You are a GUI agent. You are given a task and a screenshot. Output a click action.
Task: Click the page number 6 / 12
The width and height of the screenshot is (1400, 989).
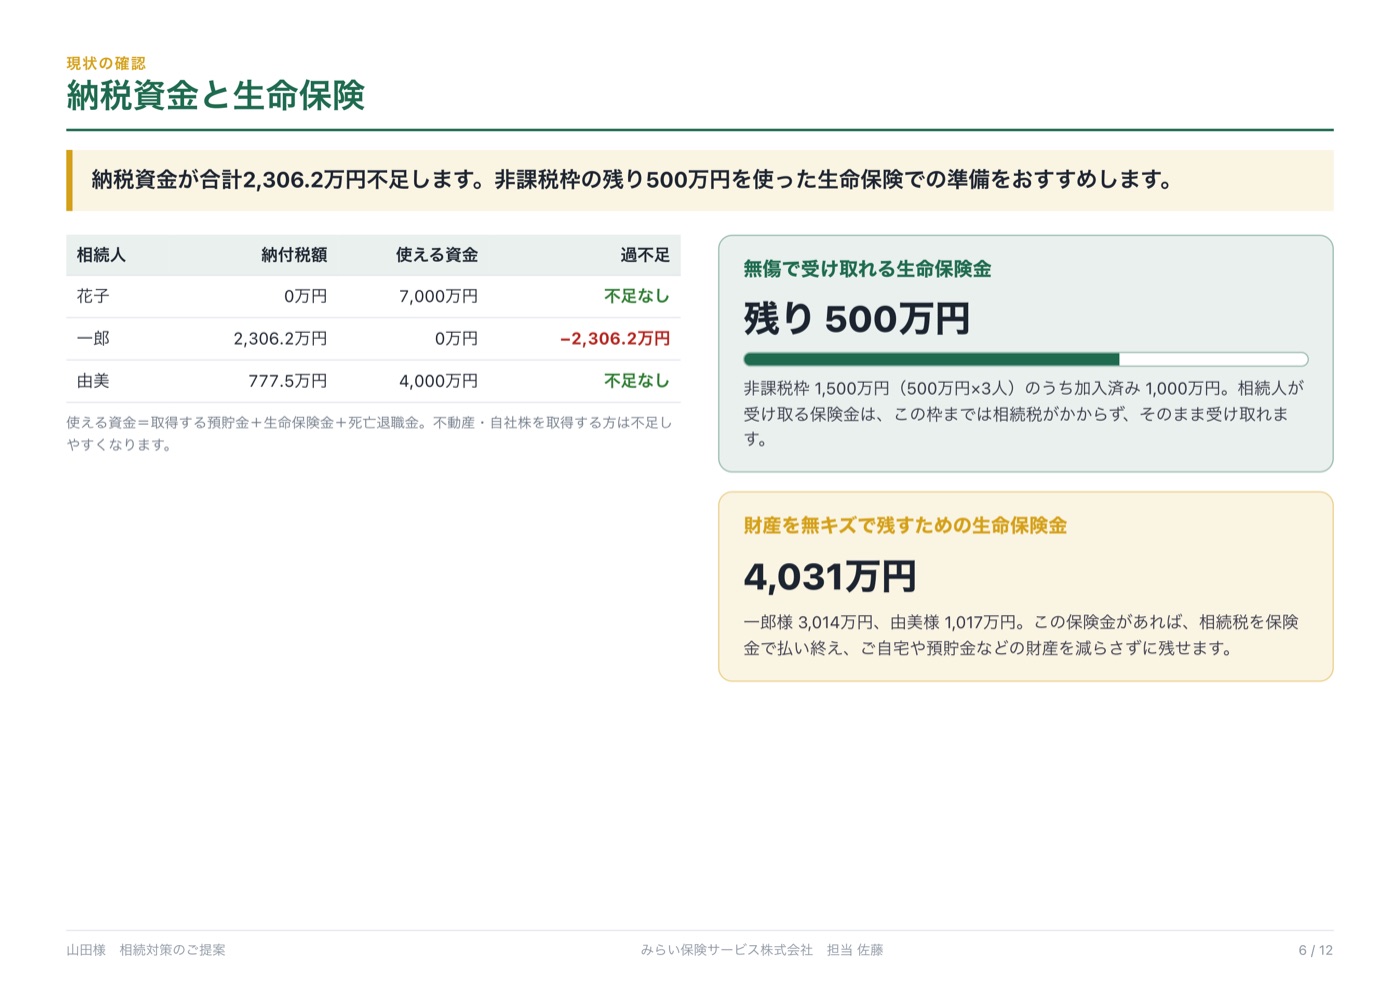click(x=1315, y=950)
